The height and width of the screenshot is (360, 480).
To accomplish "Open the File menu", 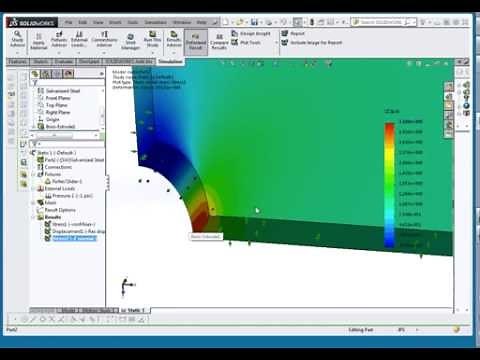I will [69, 22].
